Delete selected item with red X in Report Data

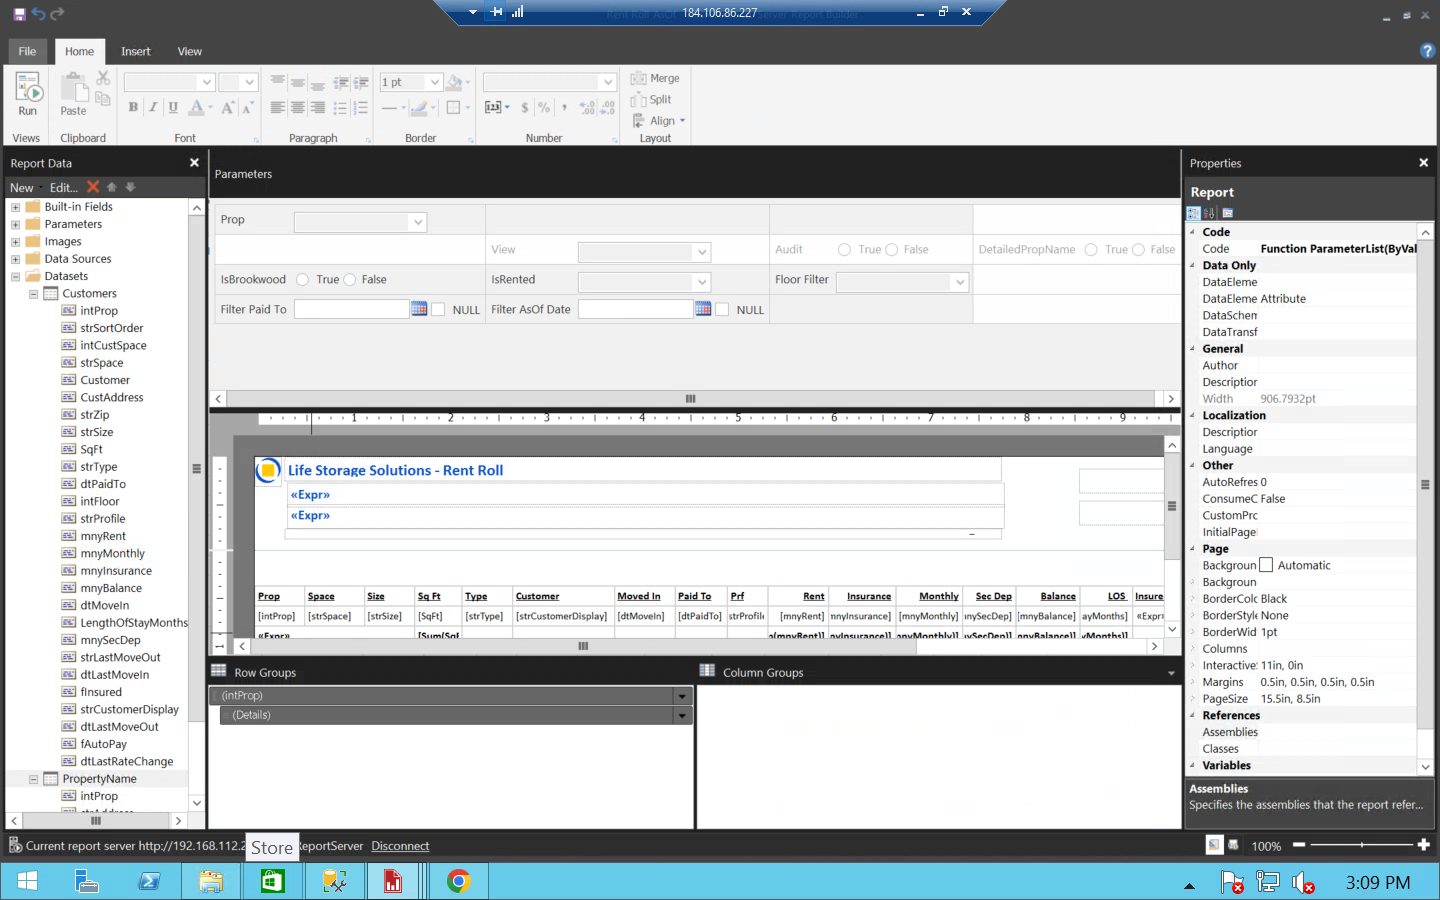(x=92, y=187)
